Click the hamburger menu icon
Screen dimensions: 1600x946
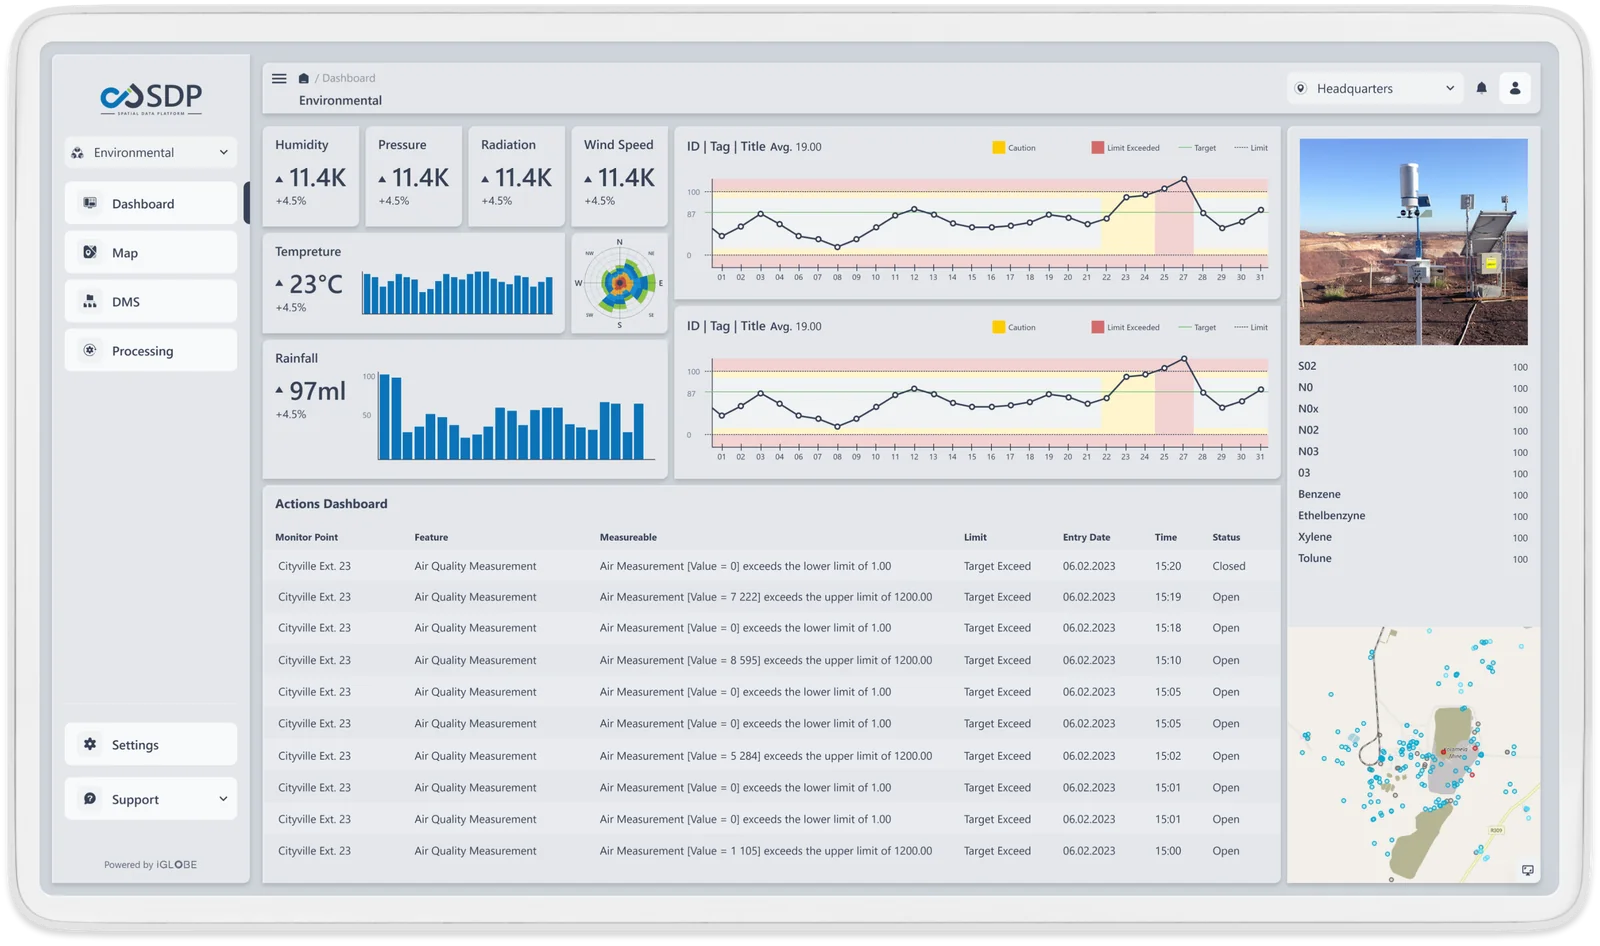279,78
